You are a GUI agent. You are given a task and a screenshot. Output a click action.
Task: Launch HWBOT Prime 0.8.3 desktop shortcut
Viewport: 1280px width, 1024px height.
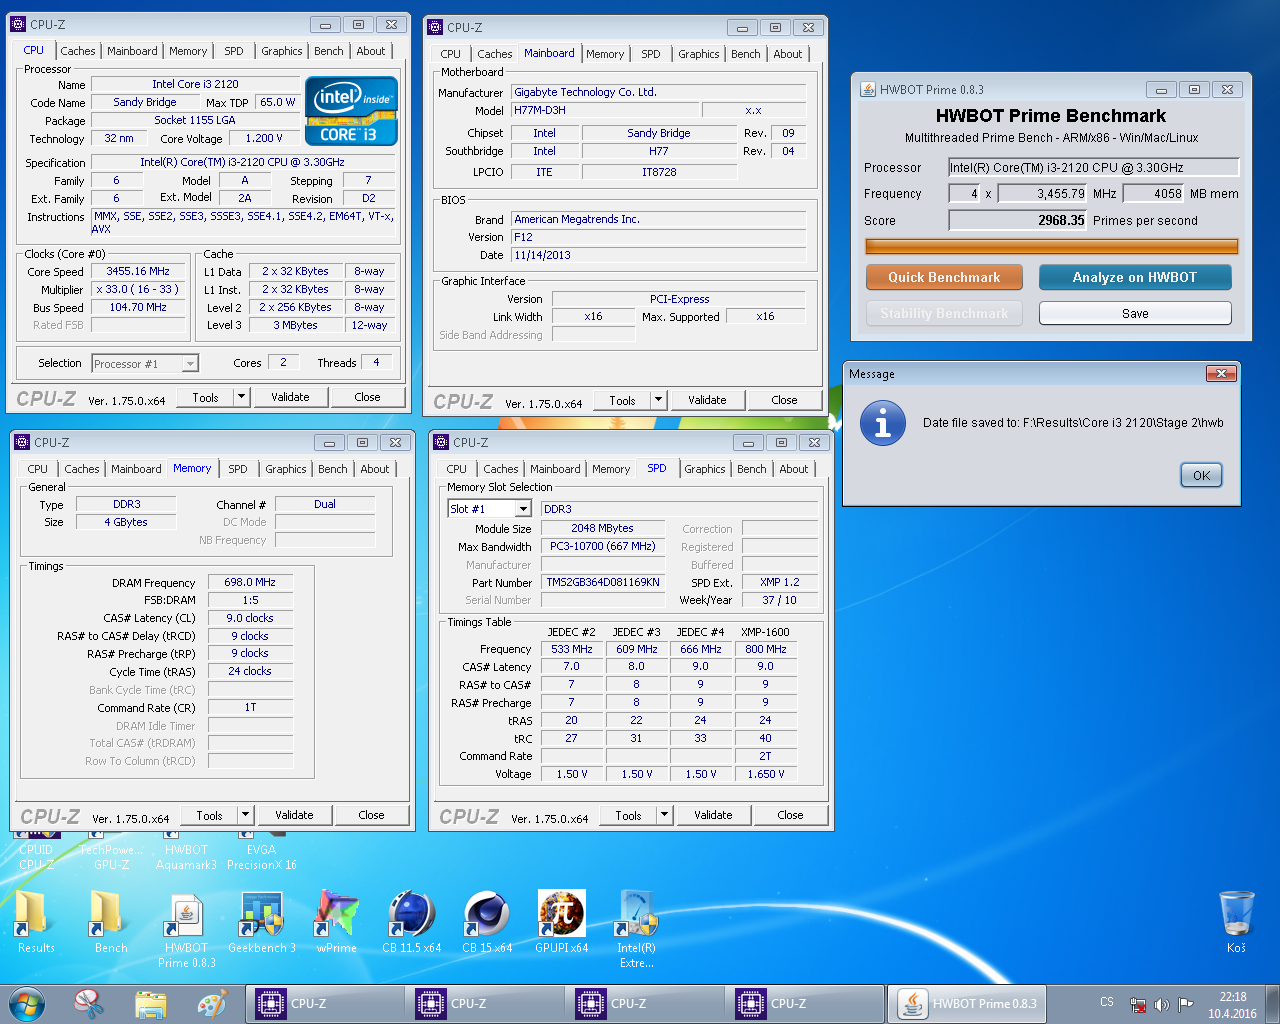point(186,930)
